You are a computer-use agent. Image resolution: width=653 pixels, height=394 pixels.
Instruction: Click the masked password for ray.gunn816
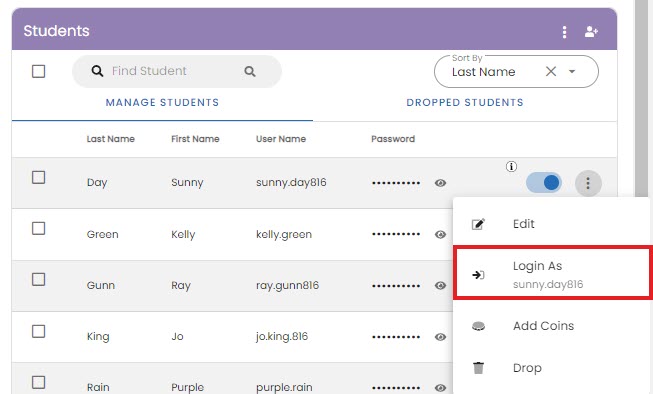(396, 286)
